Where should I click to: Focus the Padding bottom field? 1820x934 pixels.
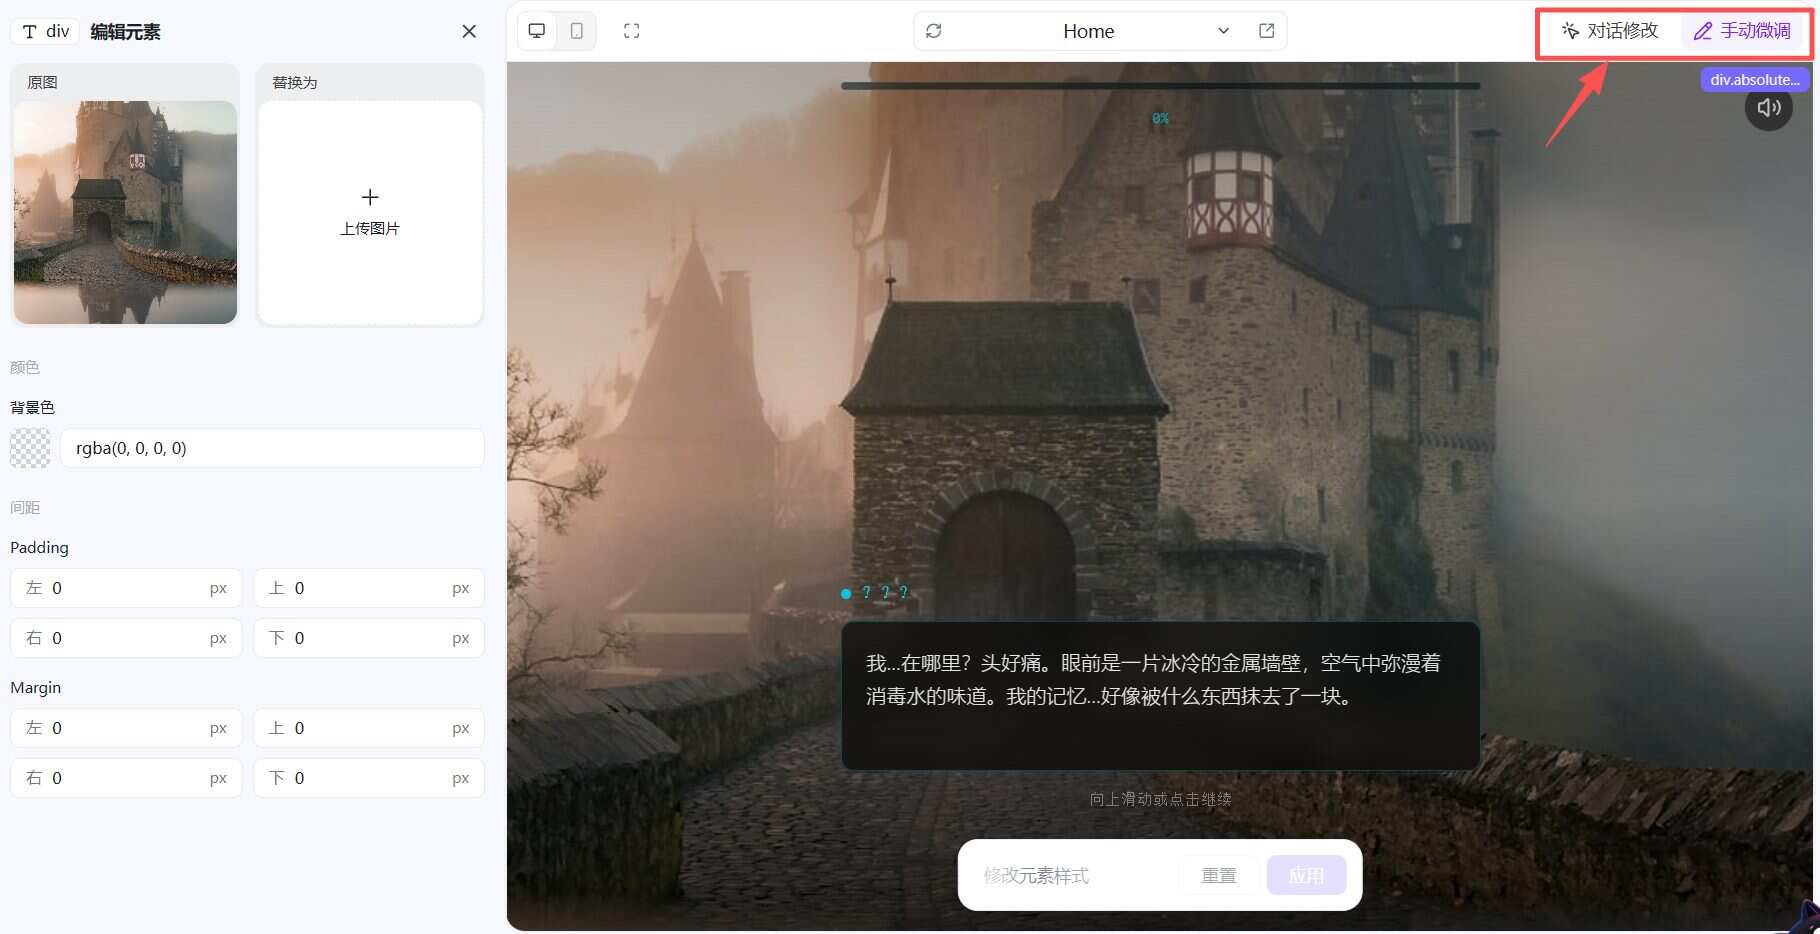[369, 638]
